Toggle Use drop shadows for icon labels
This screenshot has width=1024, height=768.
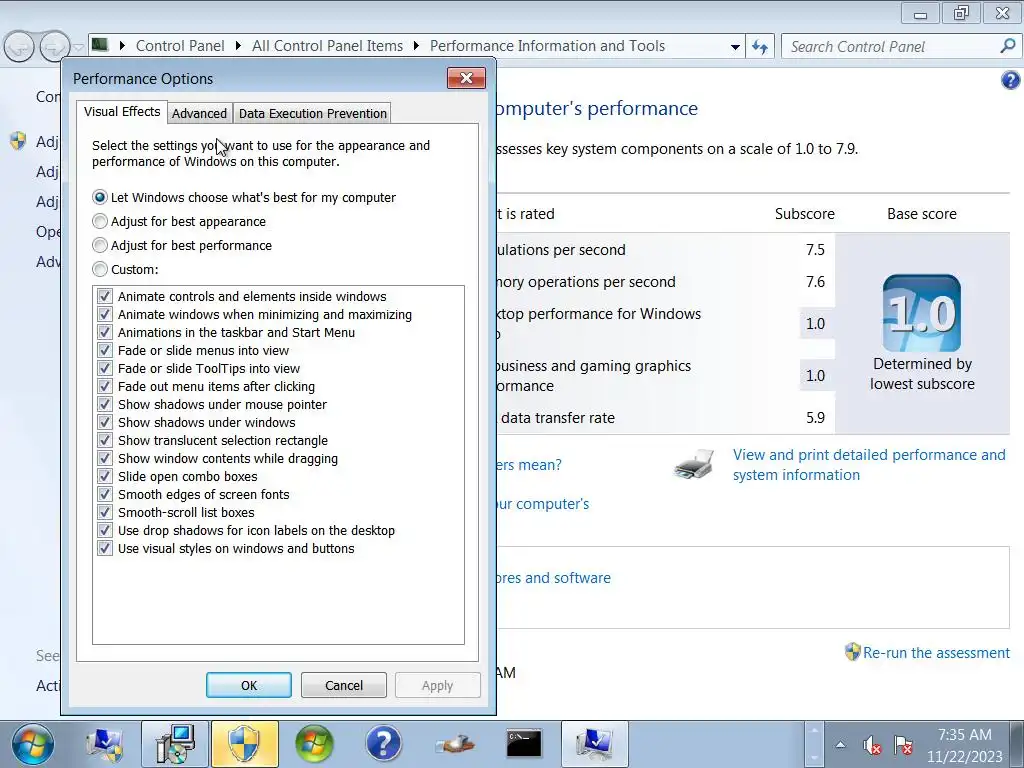coord(104,530)
